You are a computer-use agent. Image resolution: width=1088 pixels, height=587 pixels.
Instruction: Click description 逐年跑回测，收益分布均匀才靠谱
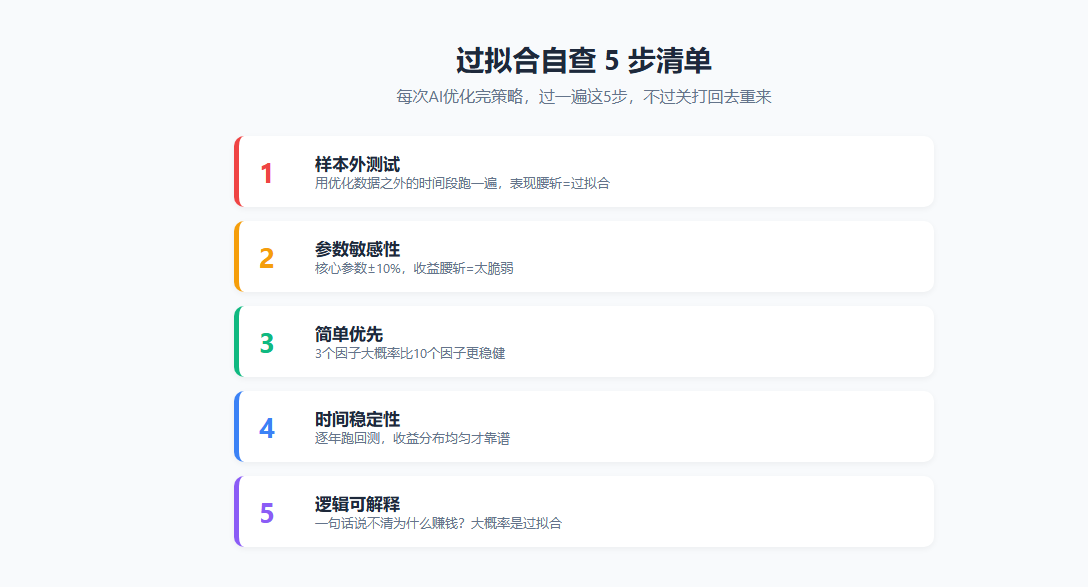412,438
